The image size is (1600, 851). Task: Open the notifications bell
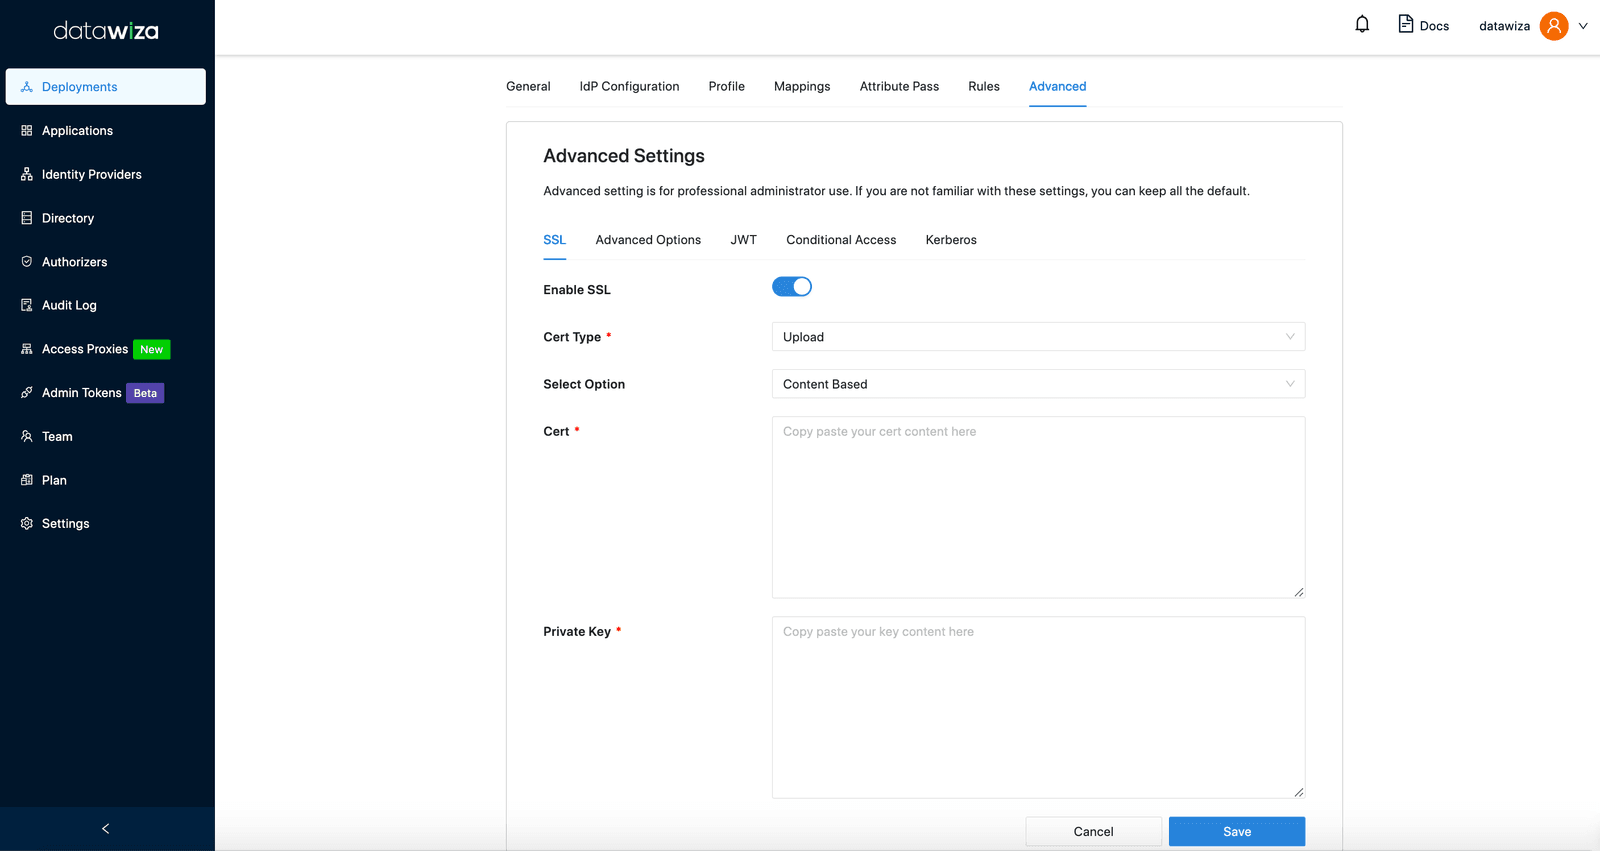(x=1362, y=24)
